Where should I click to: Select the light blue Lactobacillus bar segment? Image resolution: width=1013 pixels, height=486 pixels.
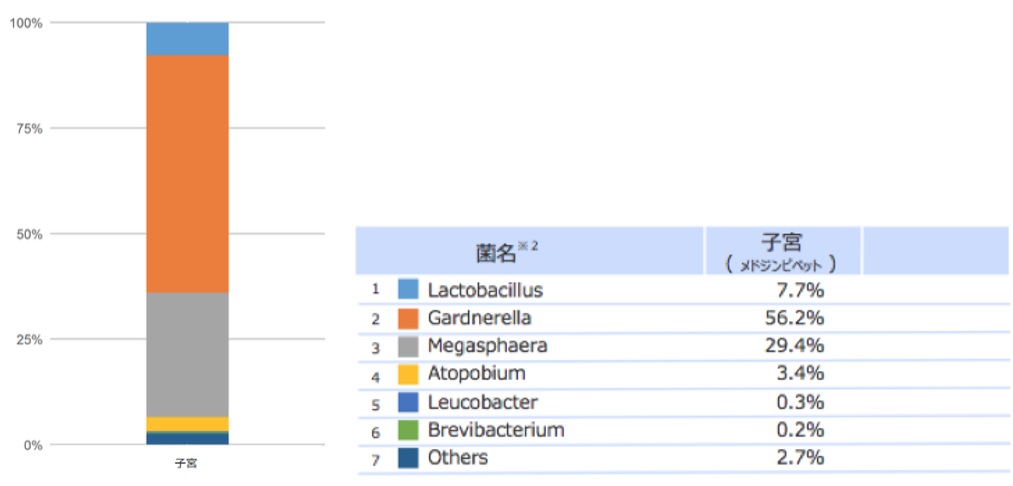[x=187, y=39]
